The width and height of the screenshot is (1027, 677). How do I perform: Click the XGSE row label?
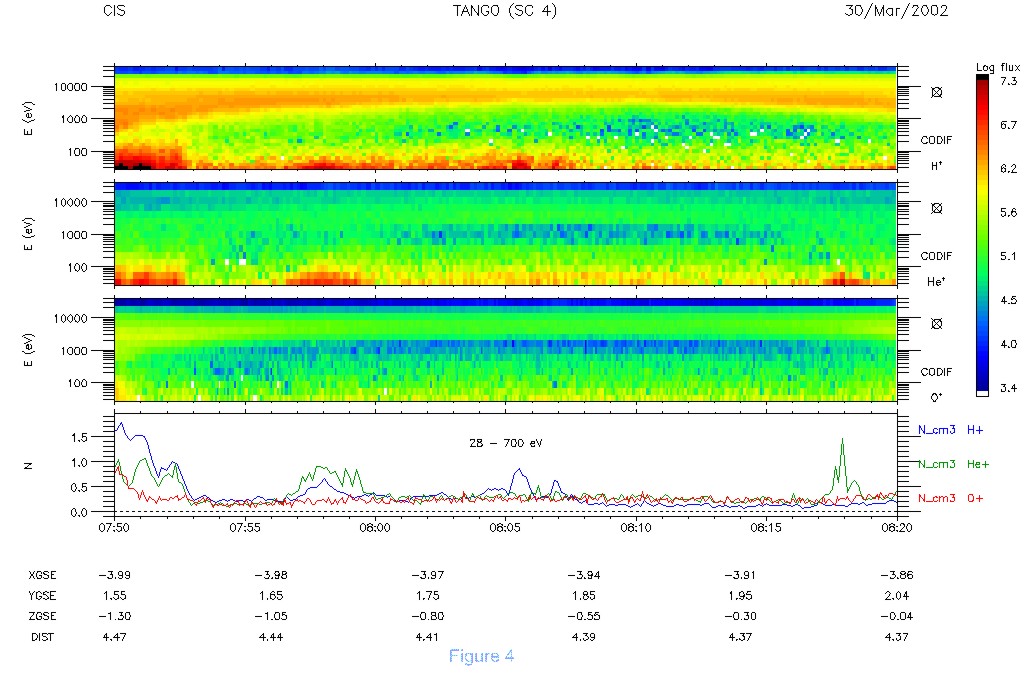click(x=44, y=575)
